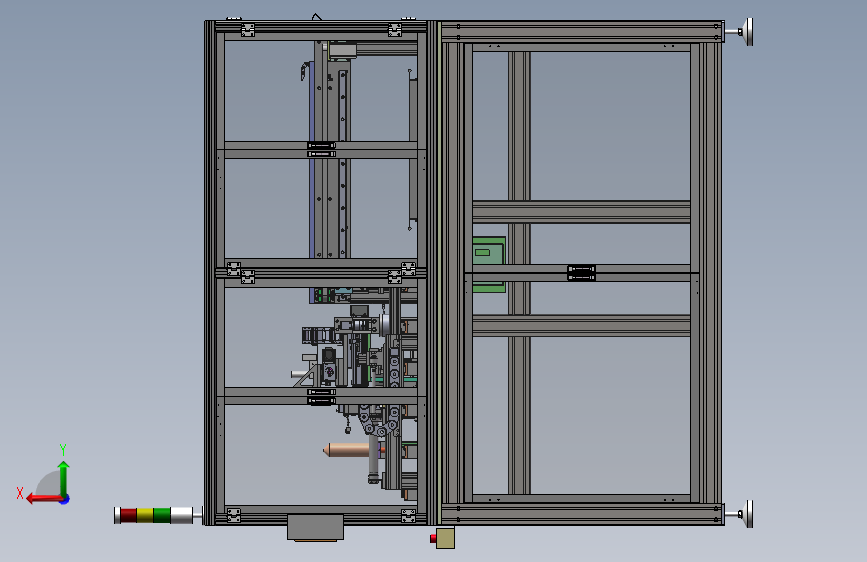The width and height of the screenshot is (867, 562).
Task: Pick the upper black latch on left frame
Action: tap(321, 149)
